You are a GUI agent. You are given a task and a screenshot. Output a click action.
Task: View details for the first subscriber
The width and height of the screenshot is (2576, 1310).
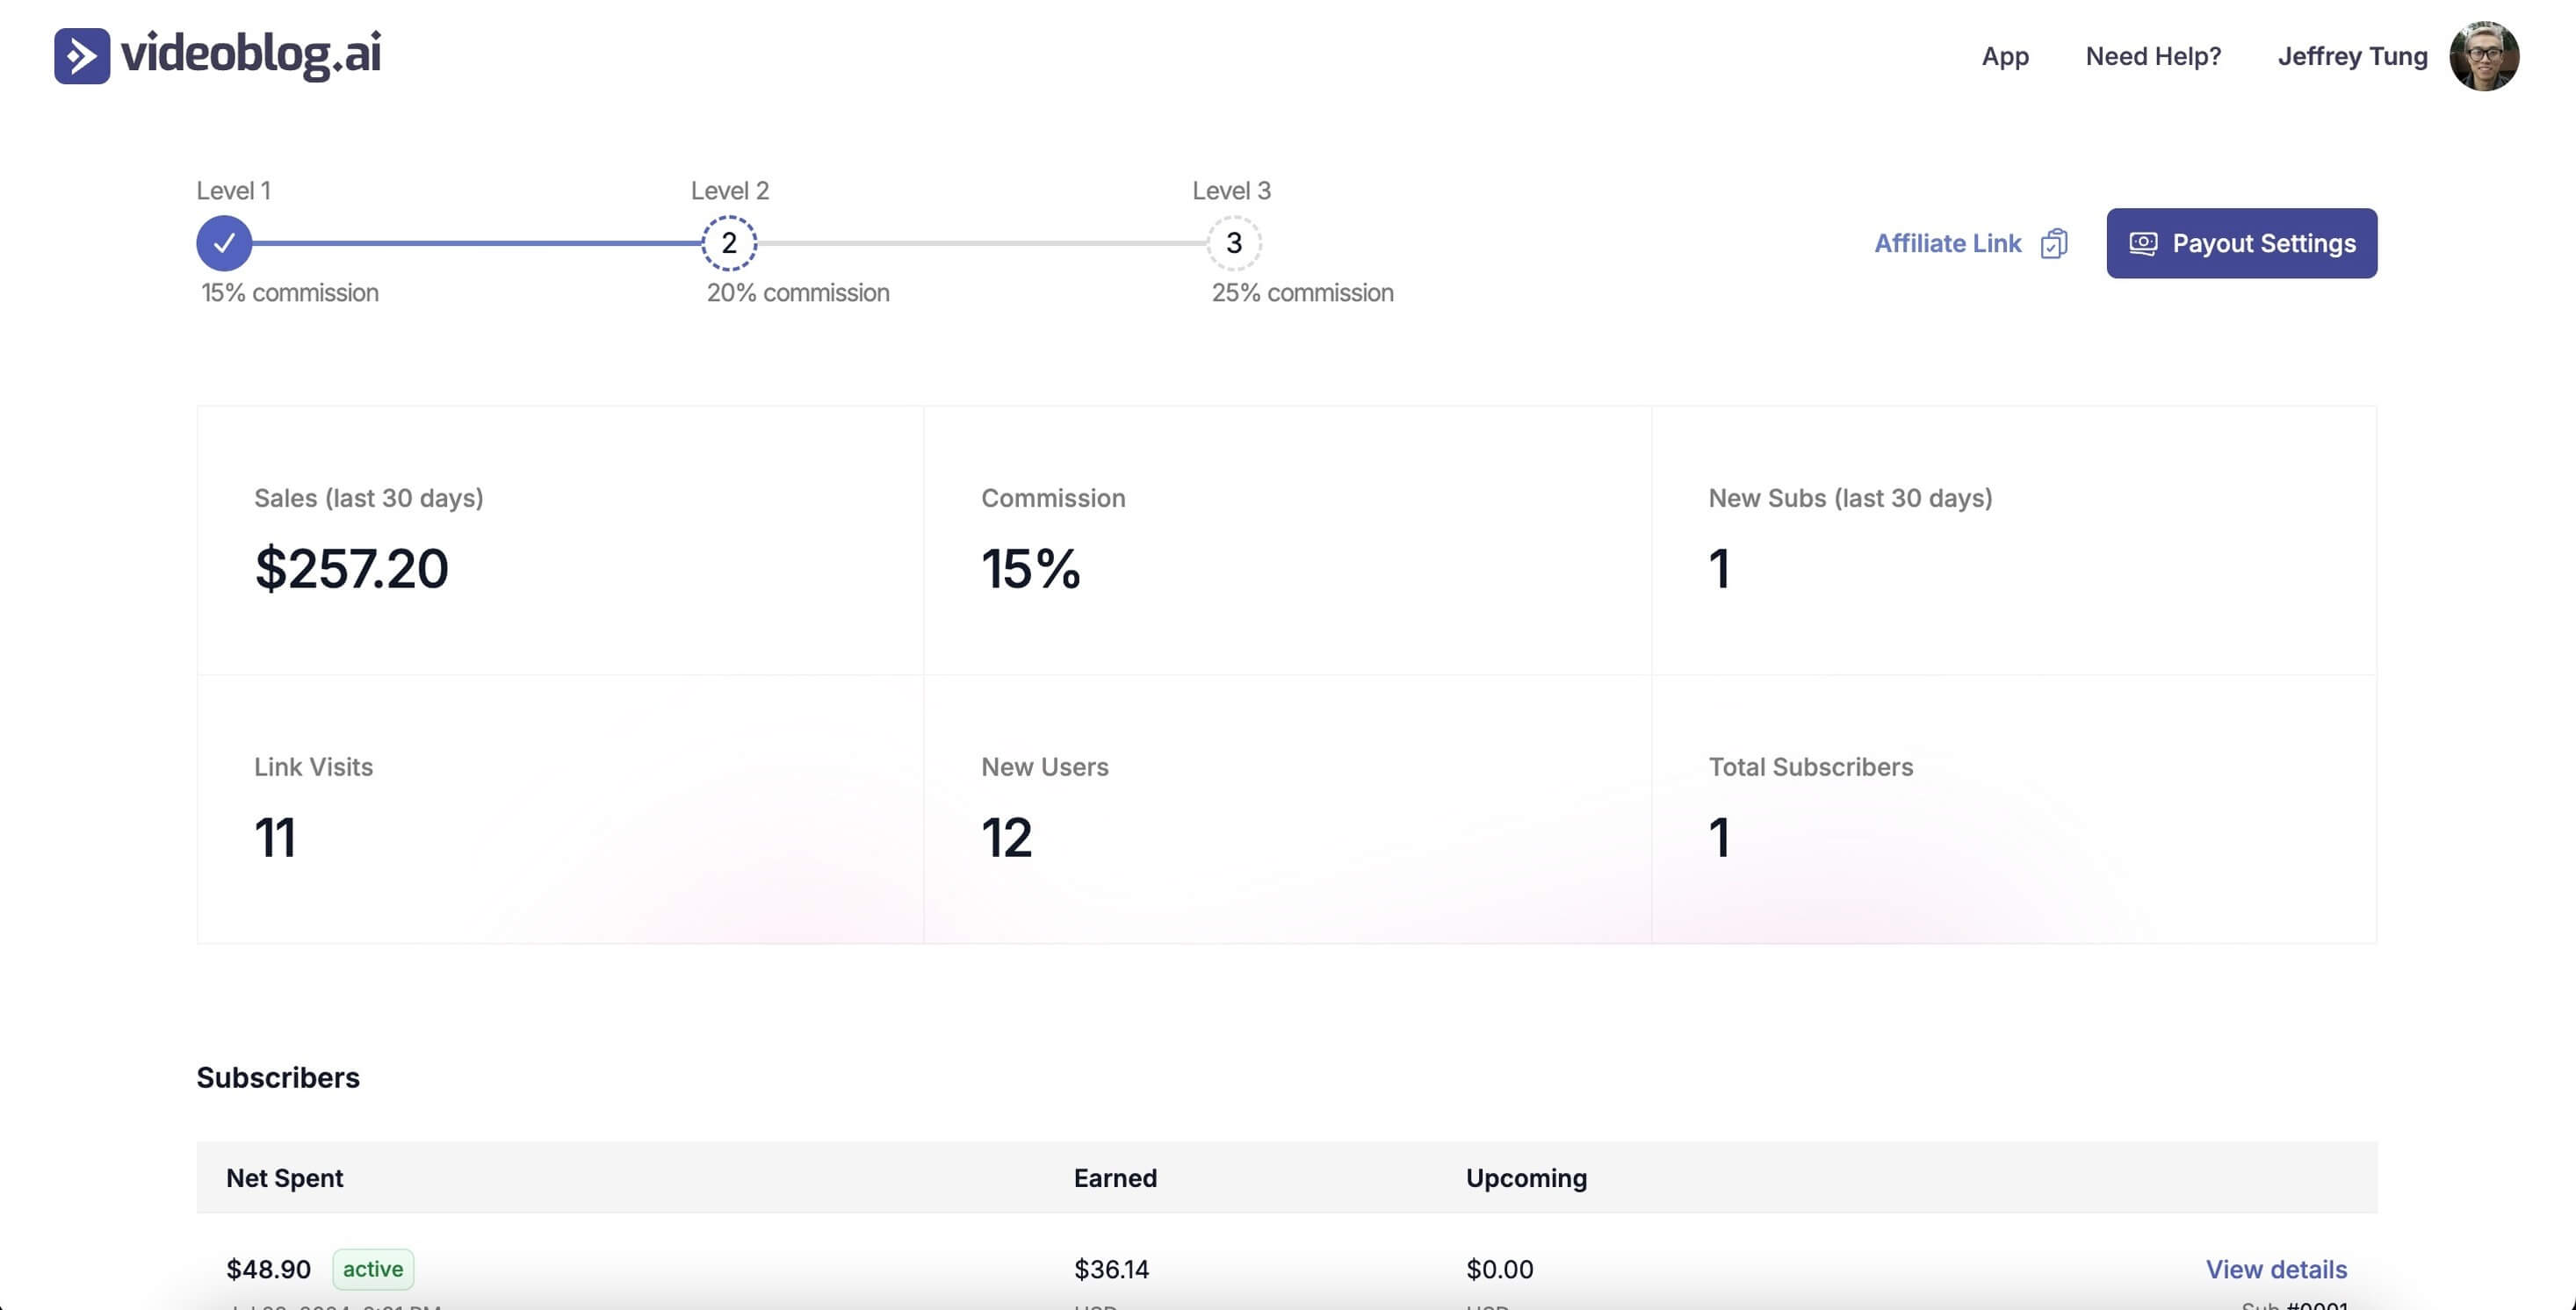click(x=2276, y=1268)
